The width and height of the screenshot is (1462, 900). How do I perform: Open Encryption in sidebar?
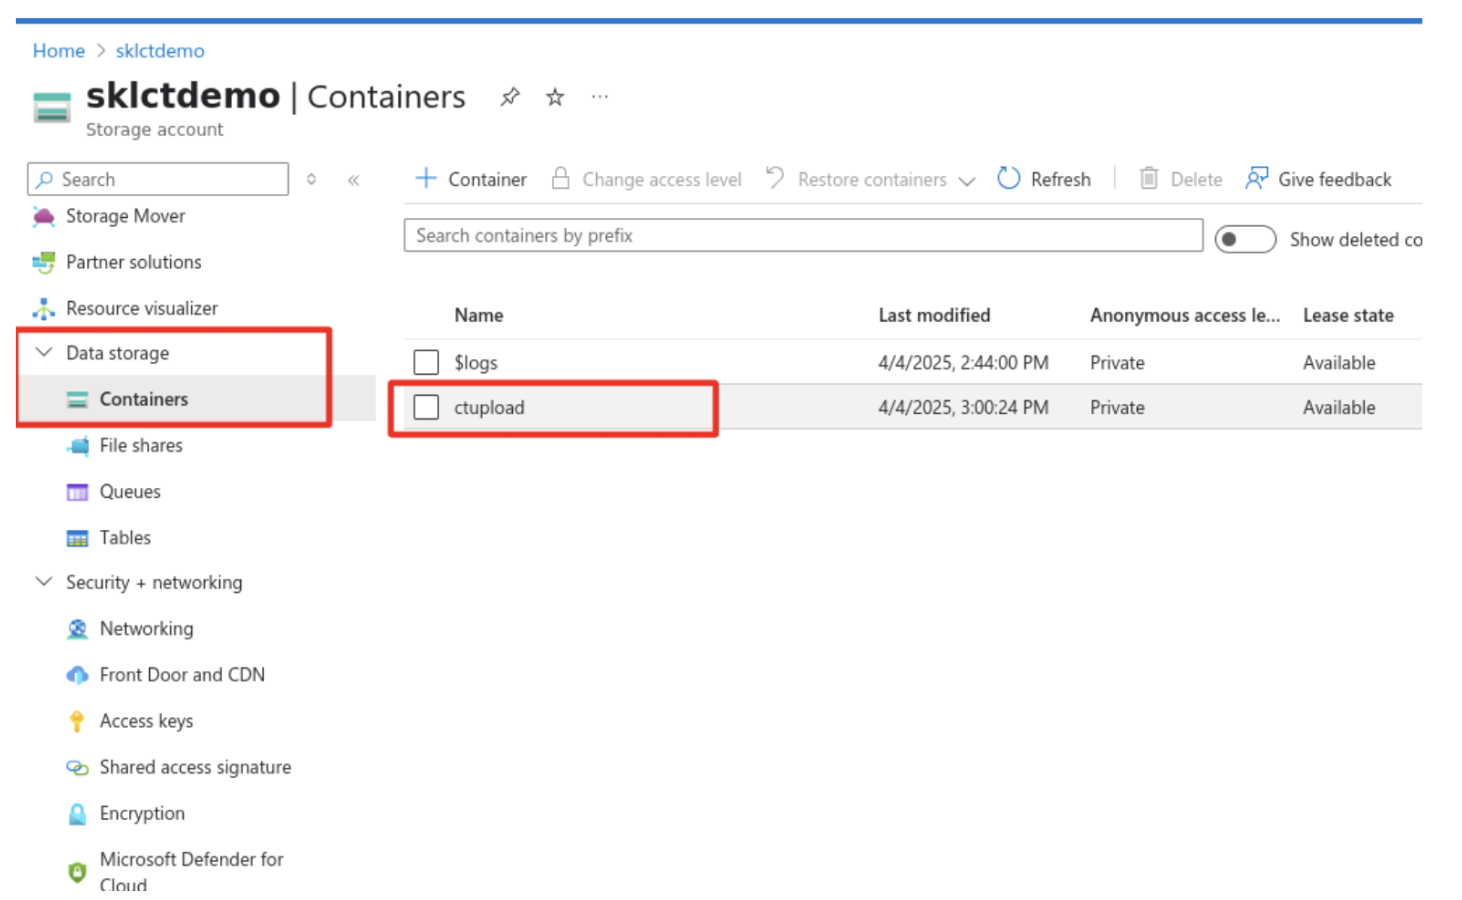142,813
